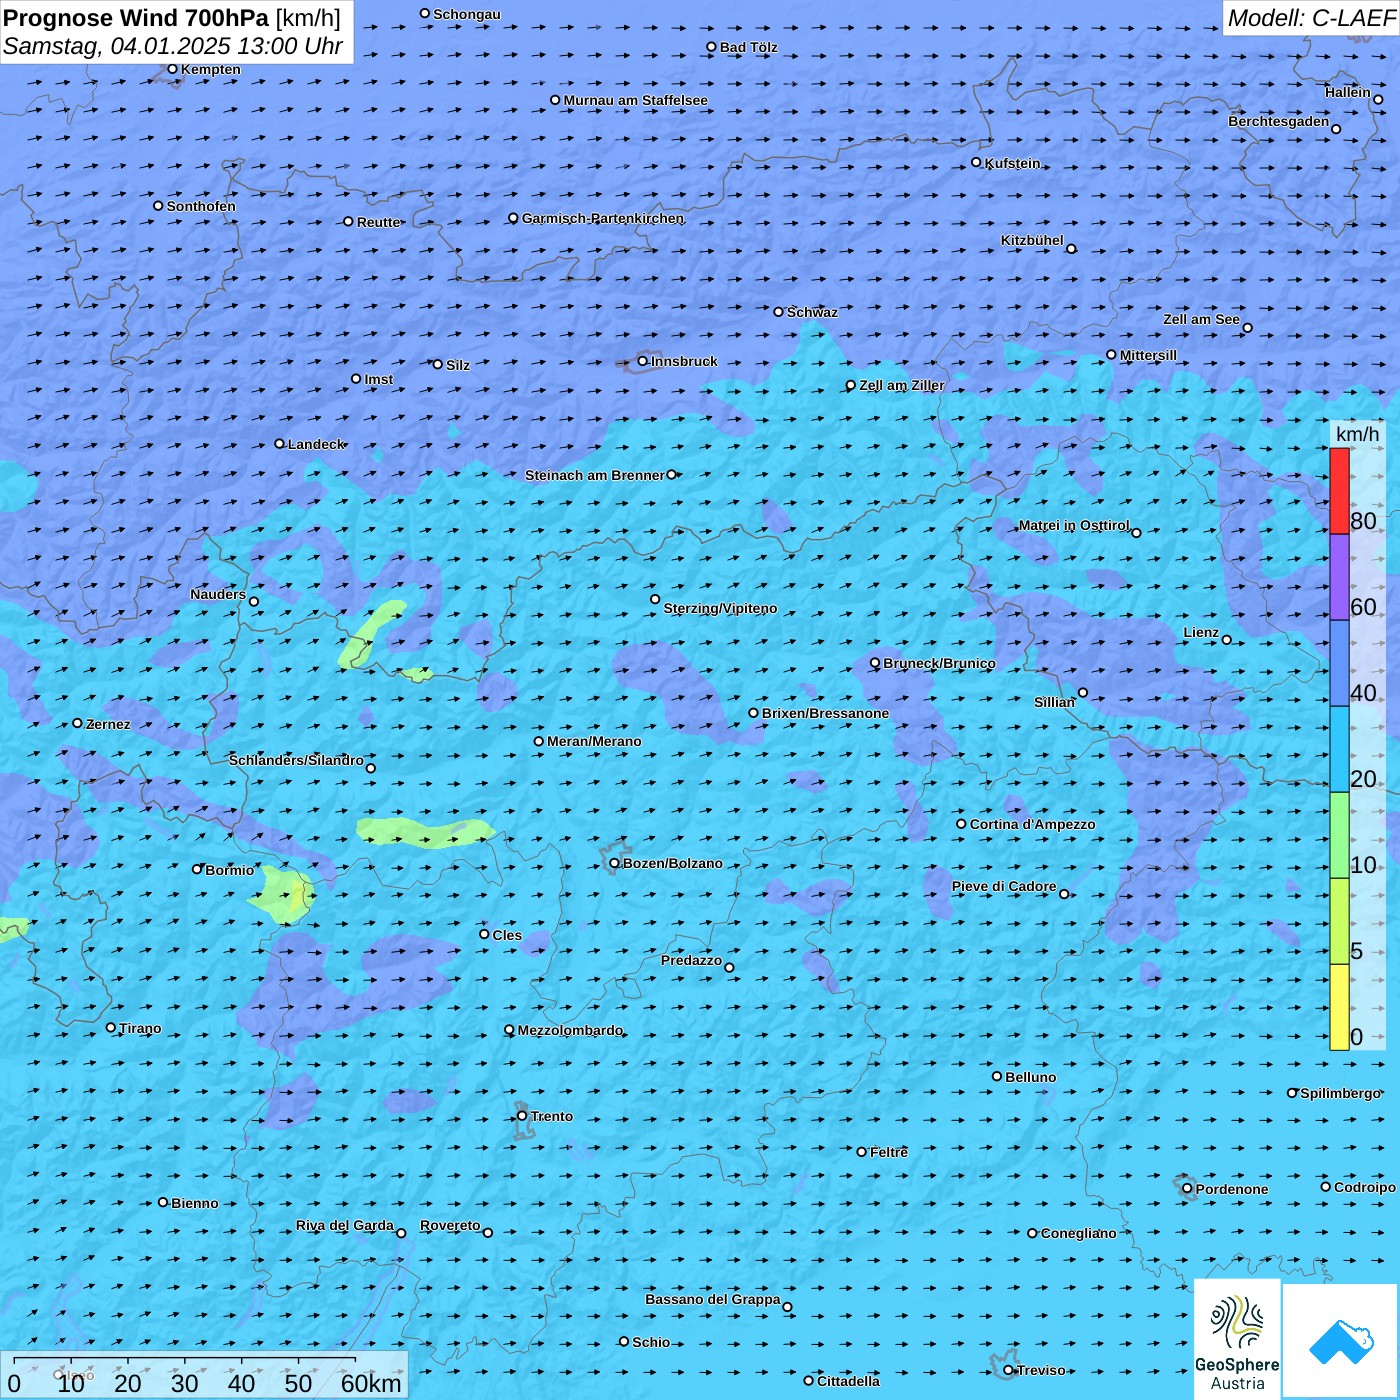
Task: Click the Schlanders/Silandro label
Action: pos(296,760)
